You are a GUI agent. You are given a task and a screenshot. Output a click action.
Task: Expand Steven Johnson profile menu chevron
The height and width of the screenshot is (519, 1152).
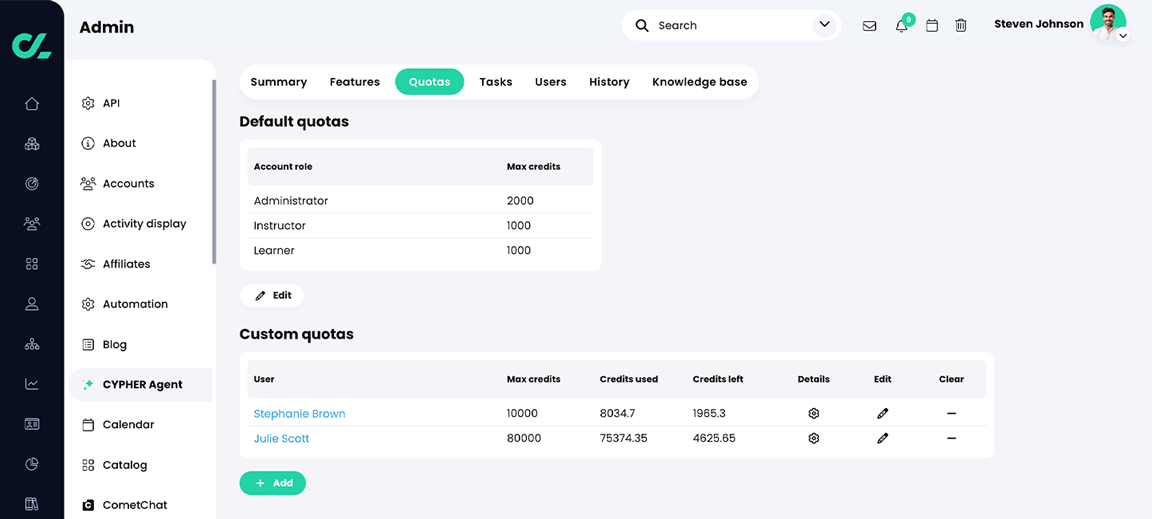pos(1123,35)
